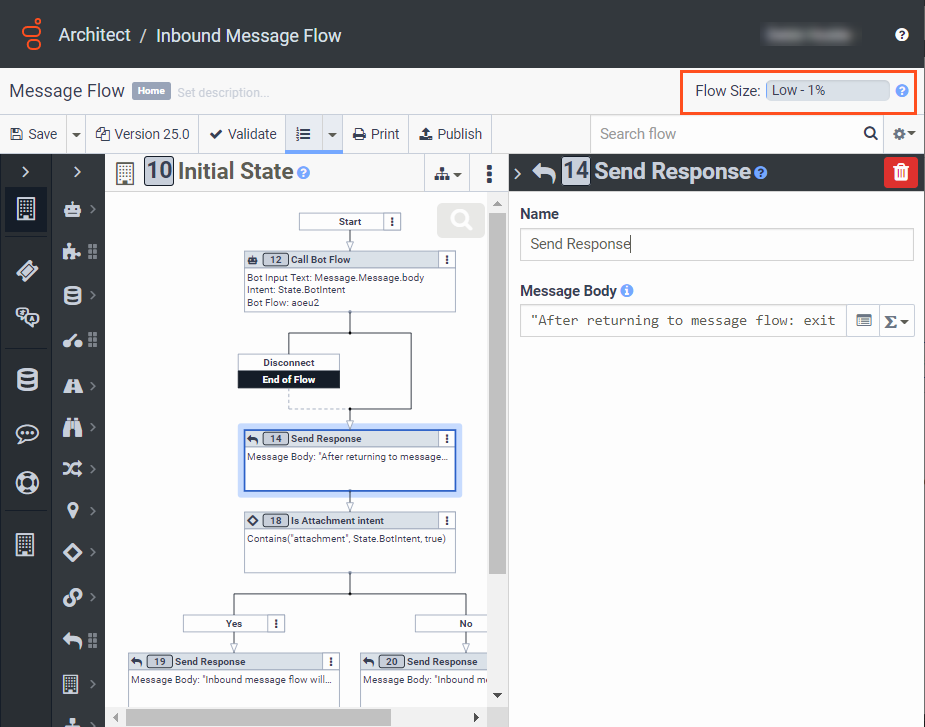
Task: Open the Call Bot Flow action menu
Action: [446, 260]
